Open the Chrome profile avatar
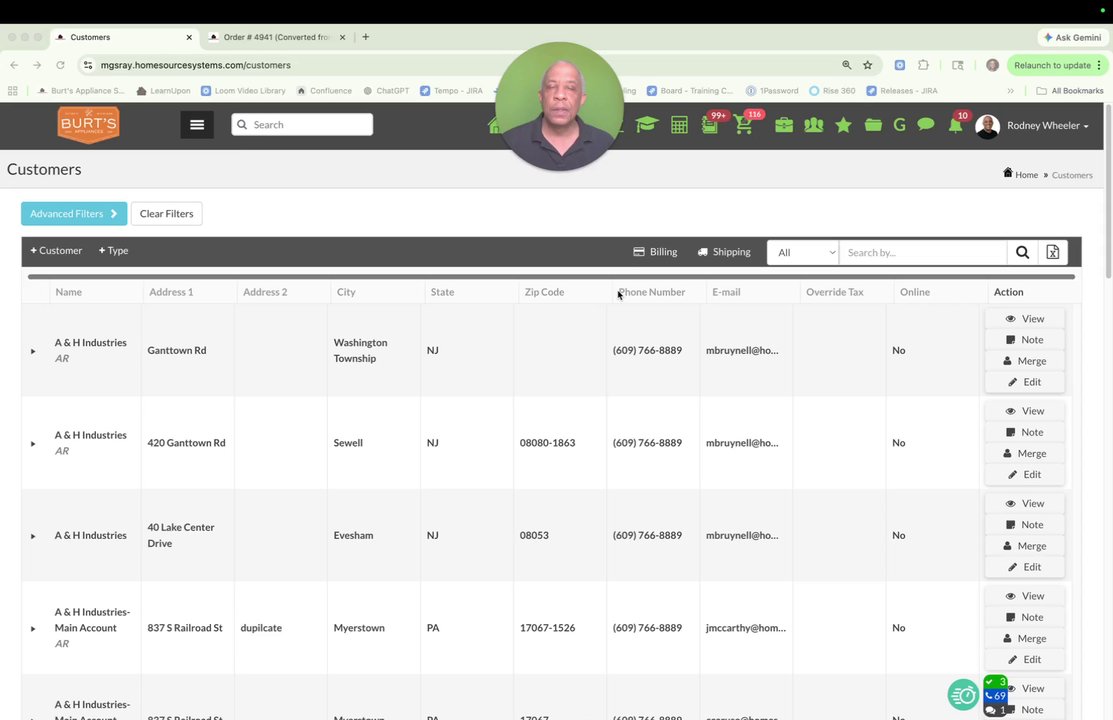 pyautogui.click(x=992, y=65)
